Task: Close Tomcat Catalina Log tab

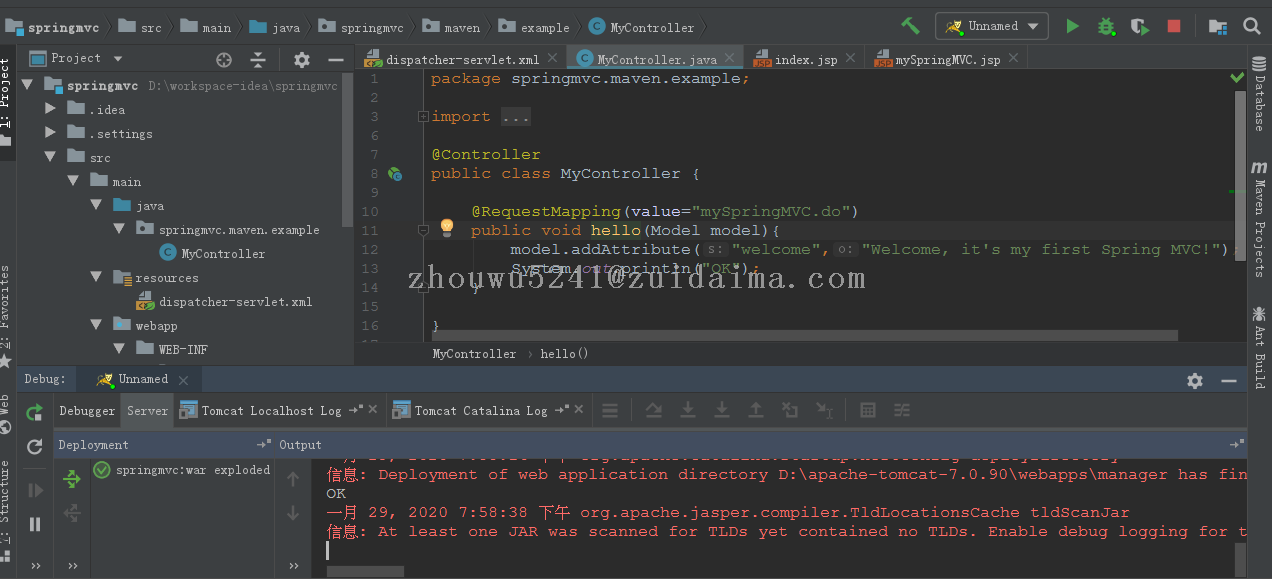Action: (x=580, y=410)
